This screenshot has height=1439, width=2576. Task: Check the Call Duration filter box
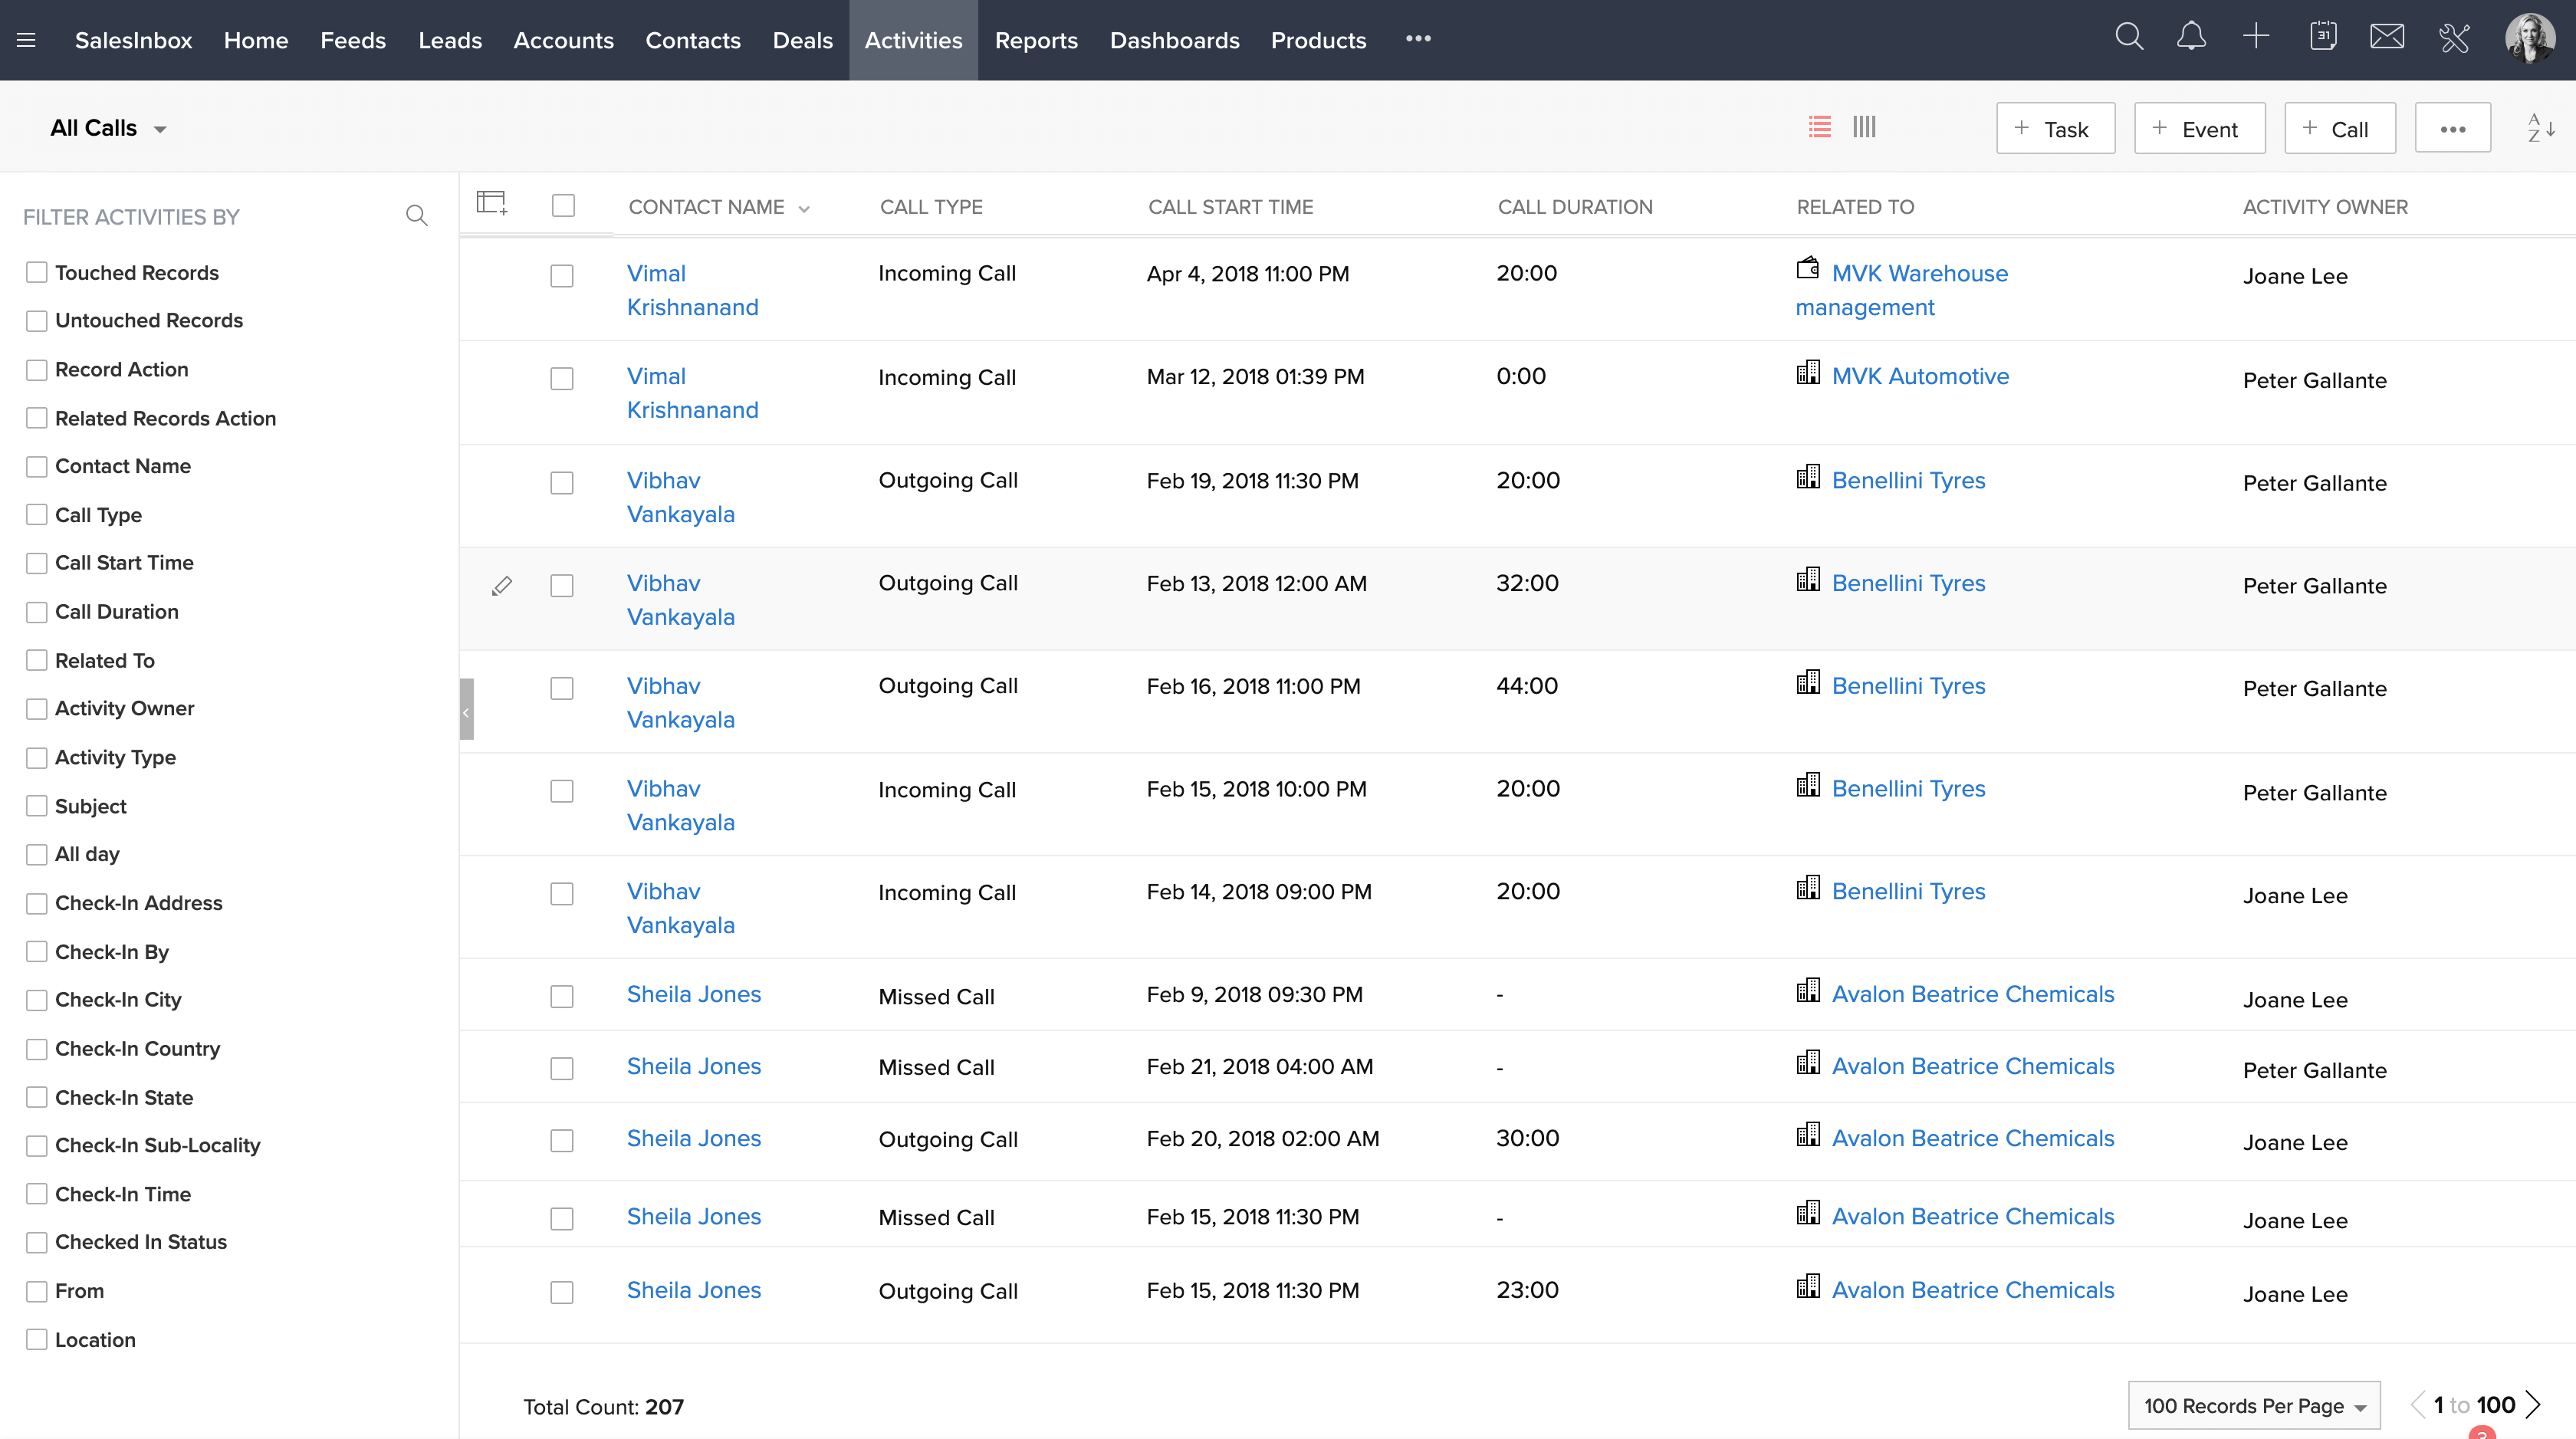pyautogui.click(x=37, y=612)
